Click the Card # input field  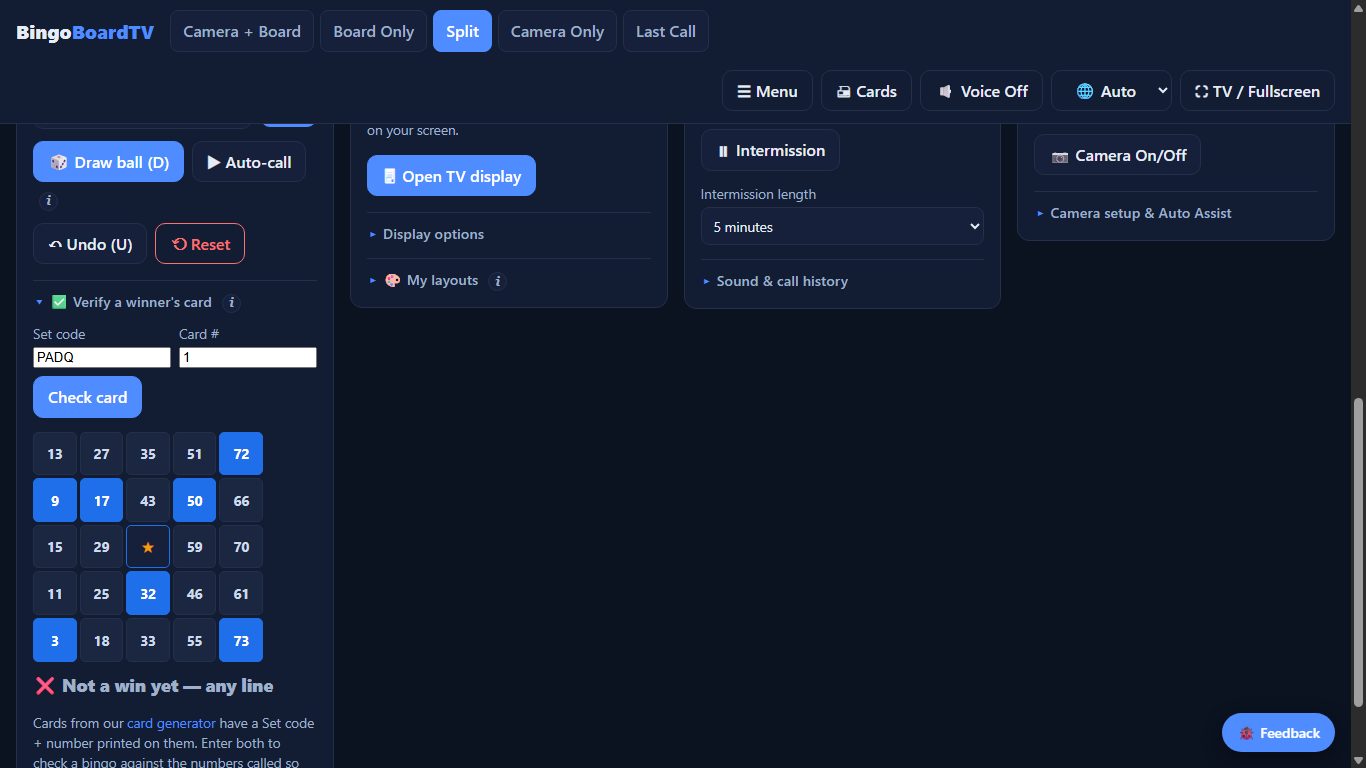(248, 357)
